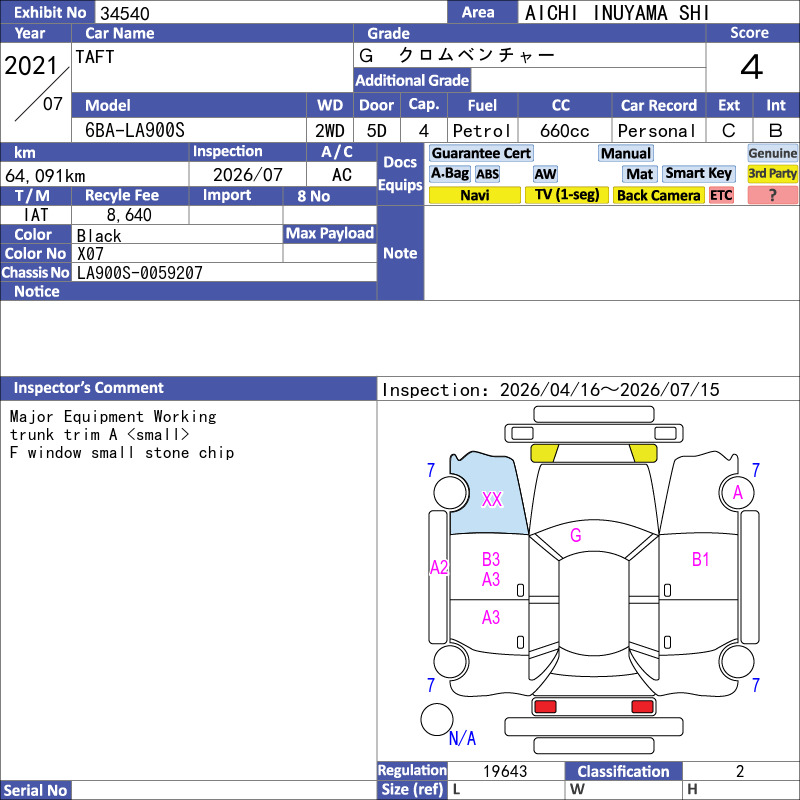The height and width of the screenshot is (800, 800).
Task: Click the XX mark on blue panel
Action: pyautogui.click(x=492, y=499)
